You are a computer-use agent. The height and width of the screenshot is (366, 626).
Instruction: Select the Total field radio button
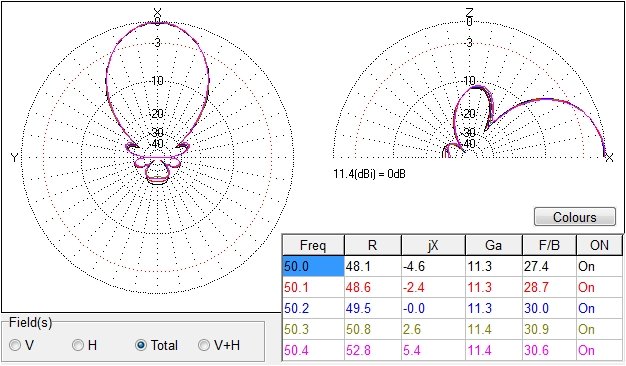[x=141, y=345]
